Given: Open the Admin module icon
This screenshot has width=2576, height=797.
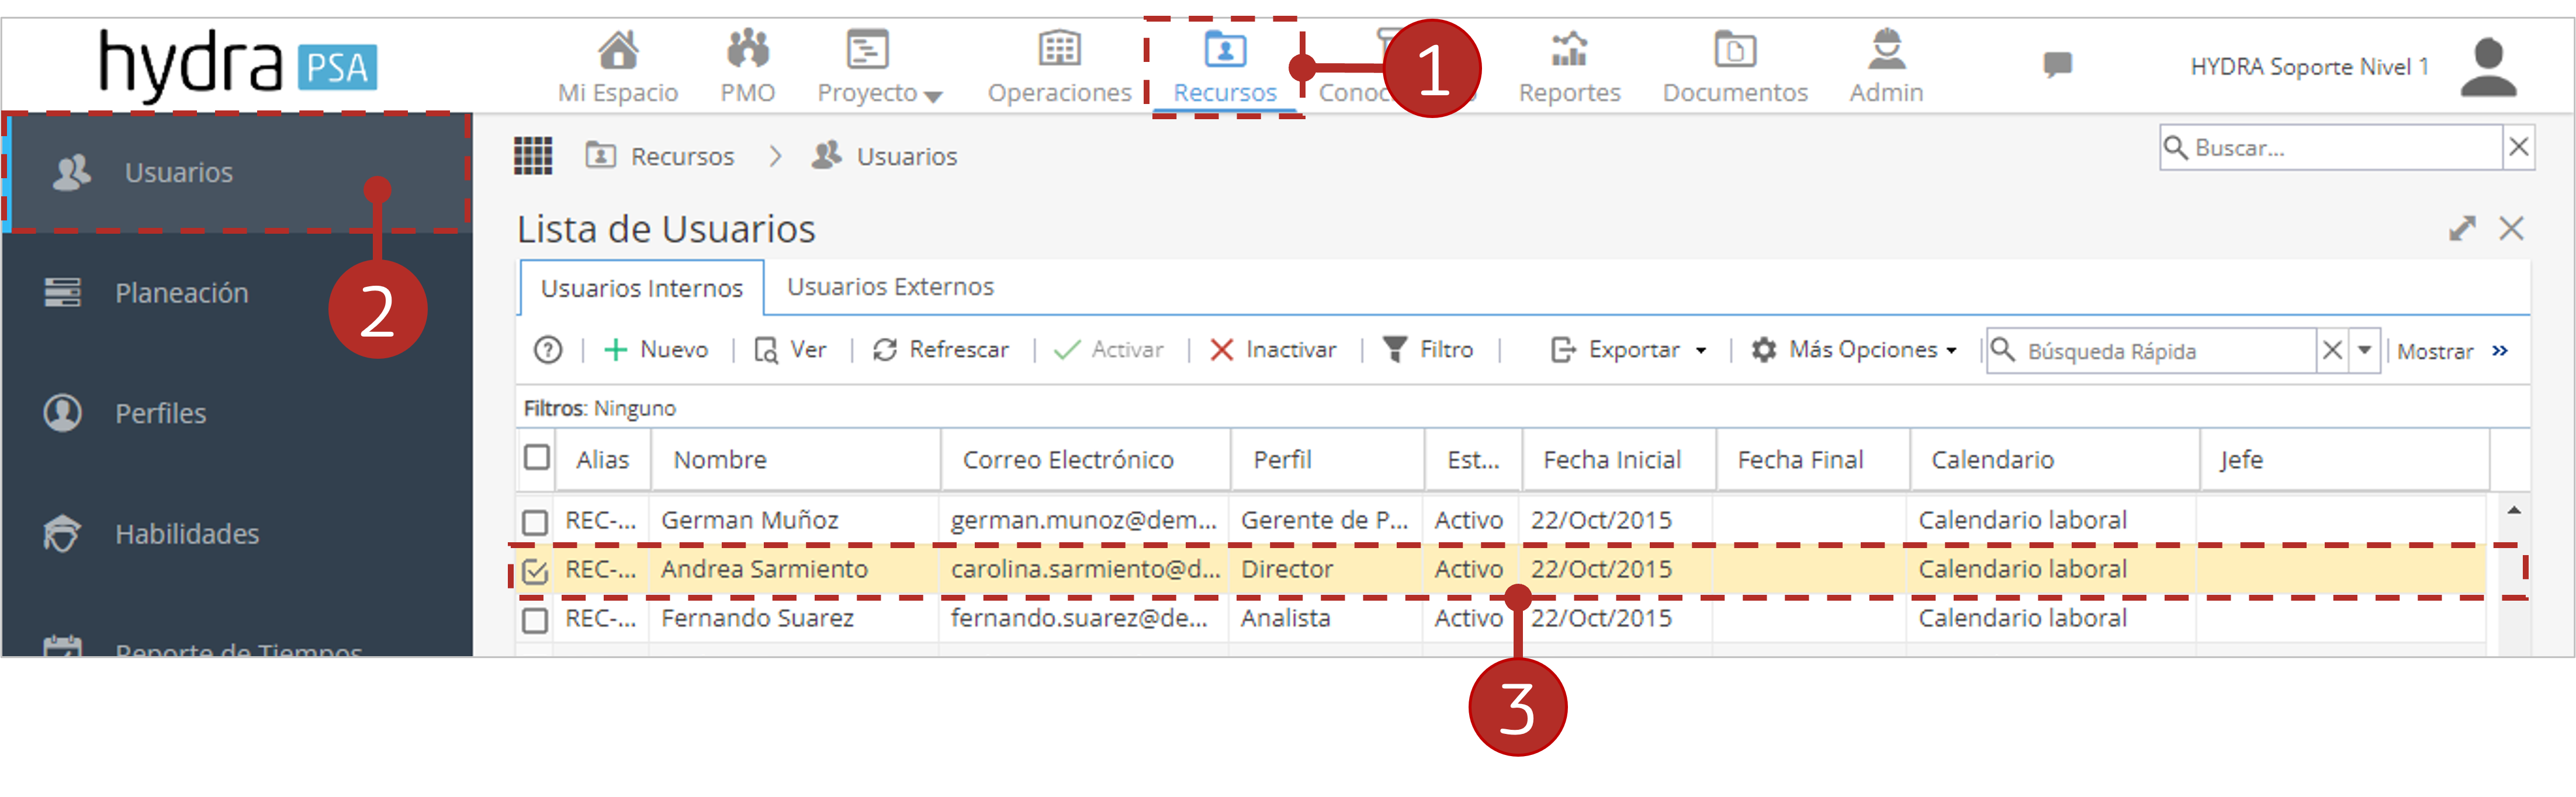Looking at the screenshot, I should (1886, 49).
